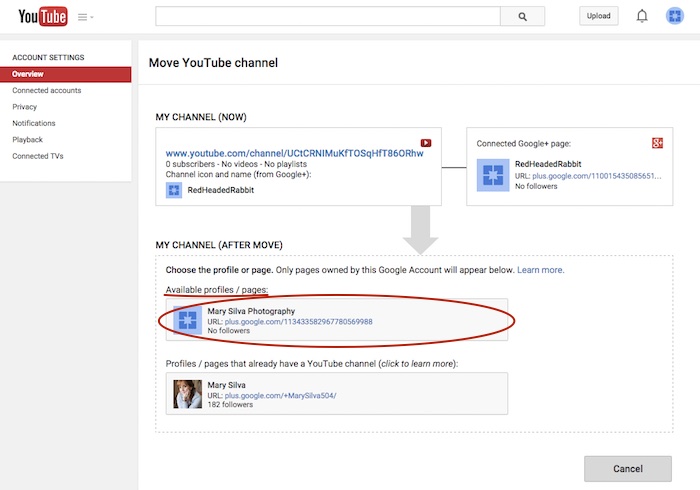Click the search magnifier button
700x490 pixels.
pyautogui.click(x=521, y=16)
